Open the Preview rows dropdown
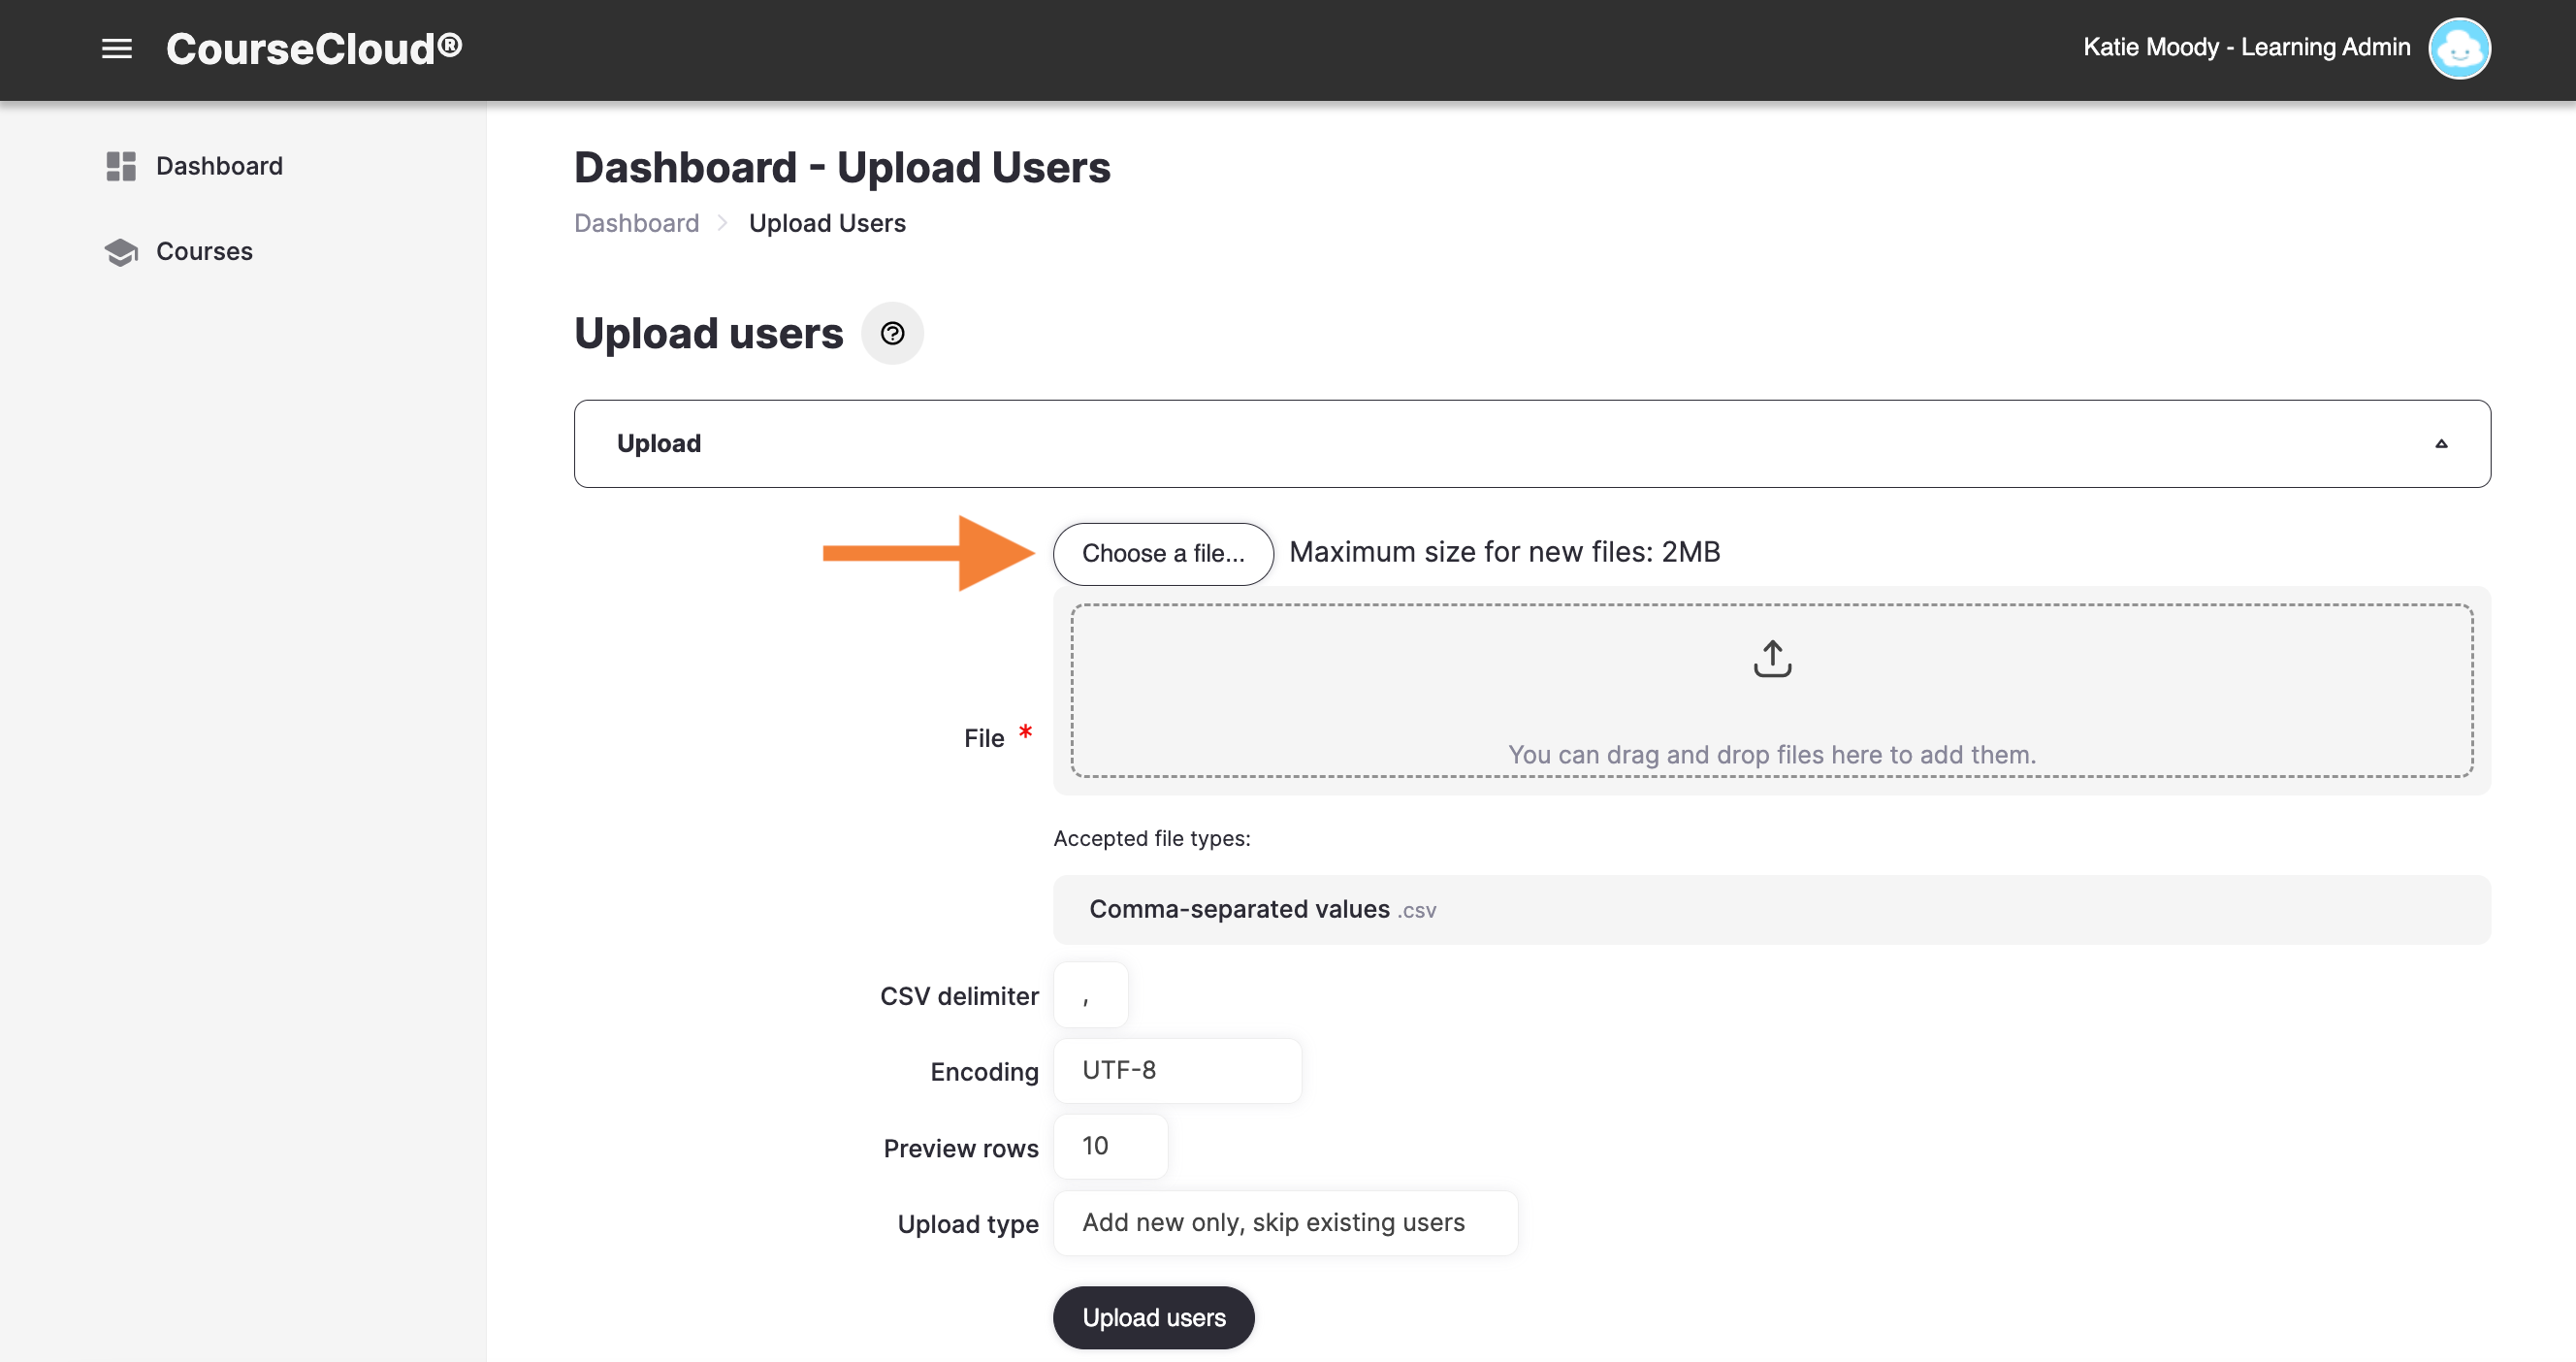Image resolution: width=2576 pixels, height=1362 pixels. pyautogui.click(x=1110, y=1146)
